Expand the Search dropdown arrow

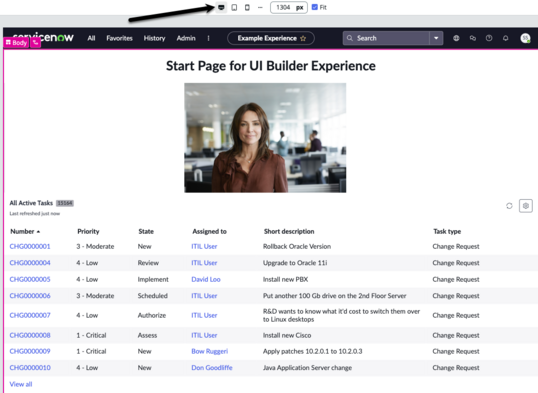[x=436, y=38]
